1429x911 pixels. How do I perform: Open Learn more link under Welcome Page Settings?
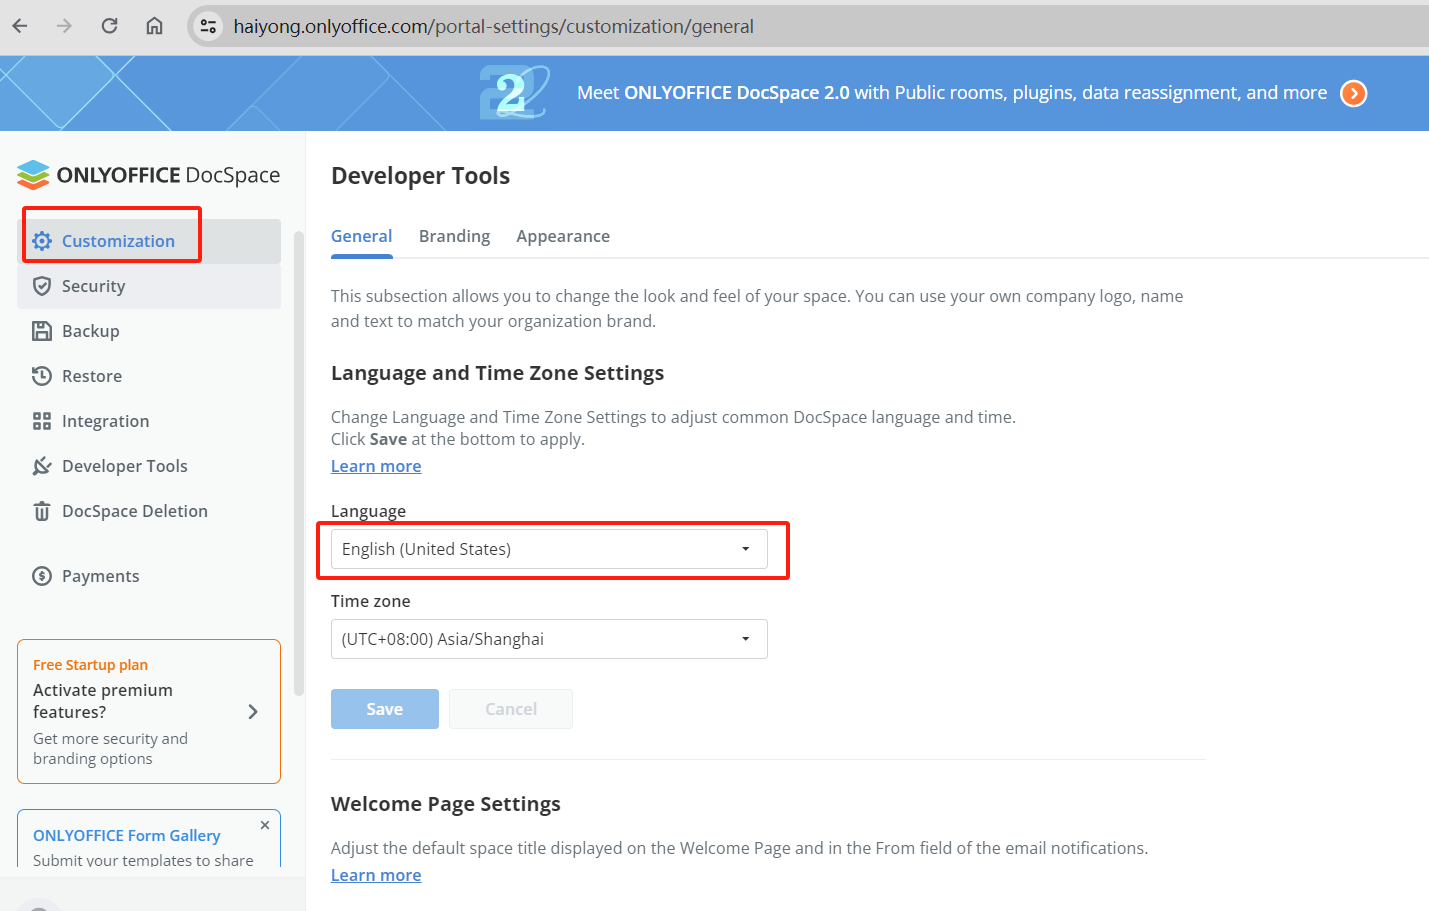coord(376,875)
